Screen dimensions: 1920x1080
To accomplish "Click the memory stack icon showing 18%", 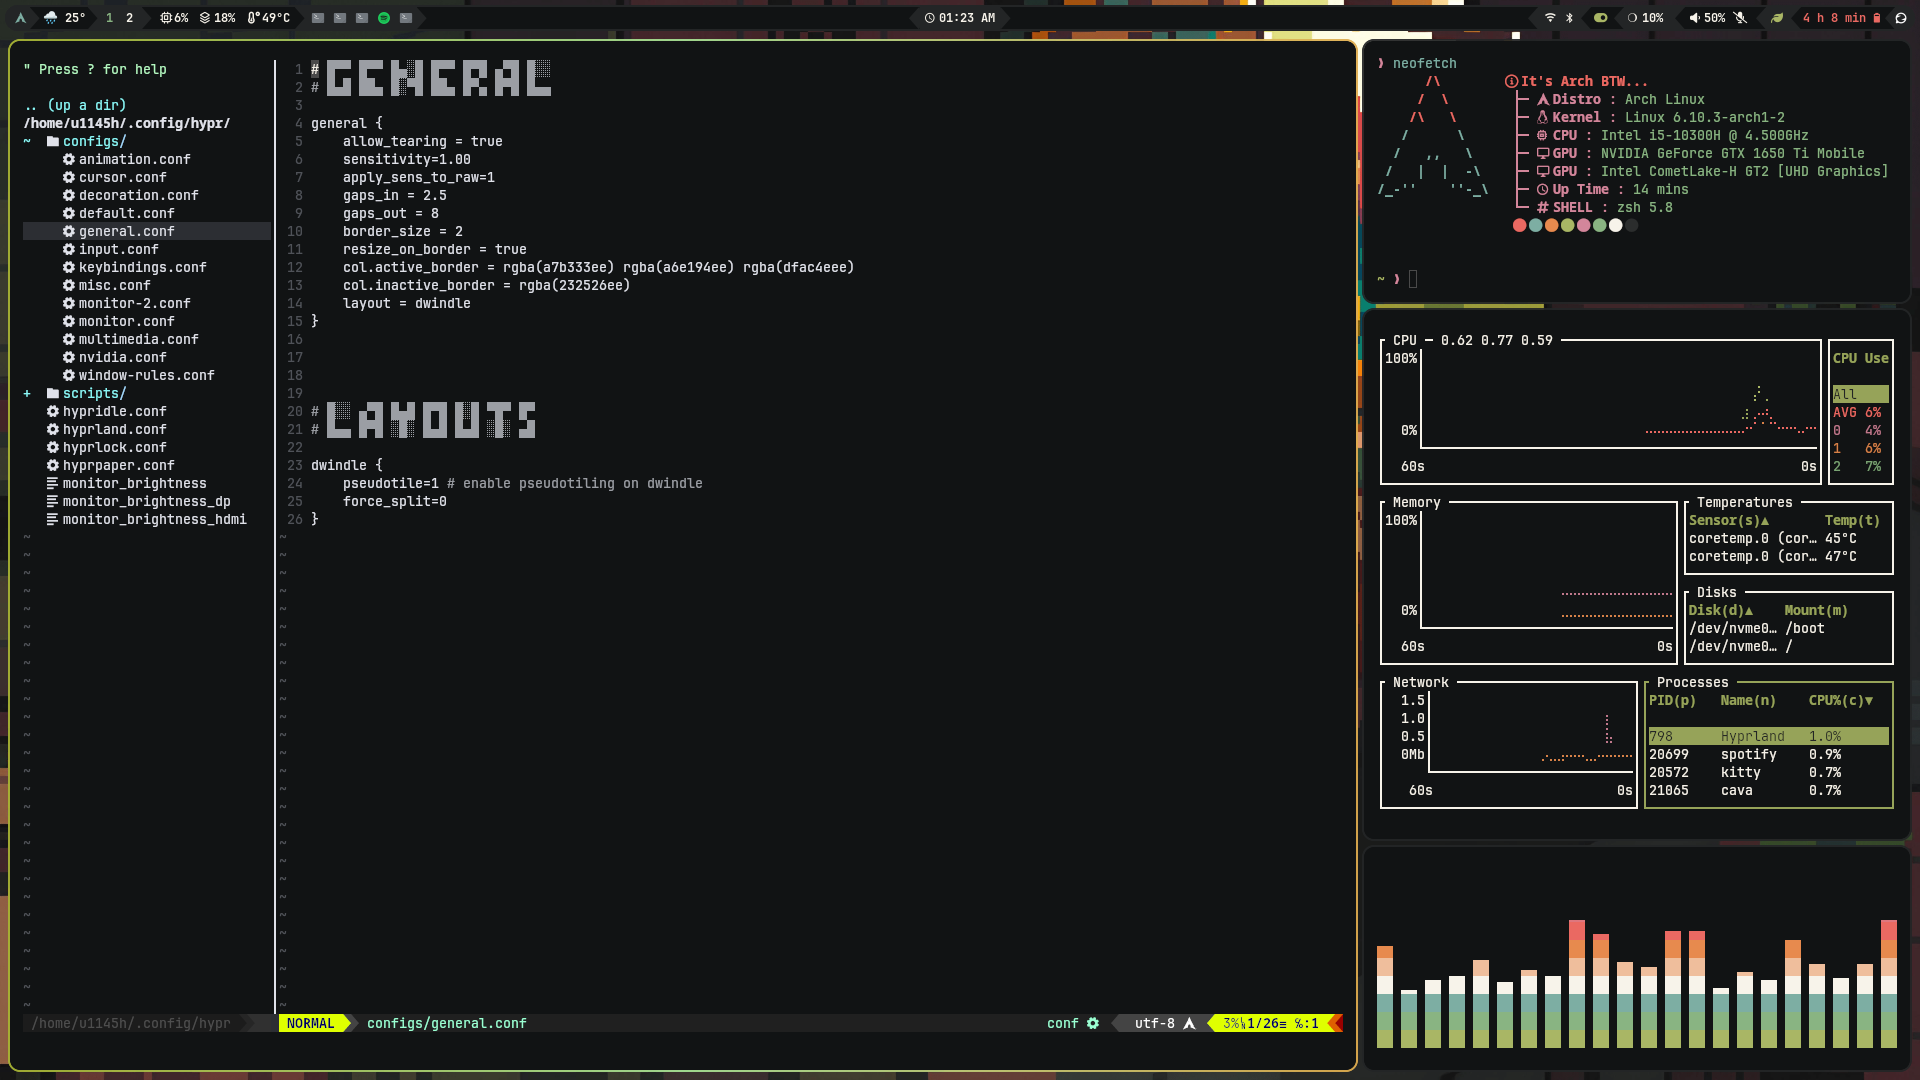I will tap(205, 17).
